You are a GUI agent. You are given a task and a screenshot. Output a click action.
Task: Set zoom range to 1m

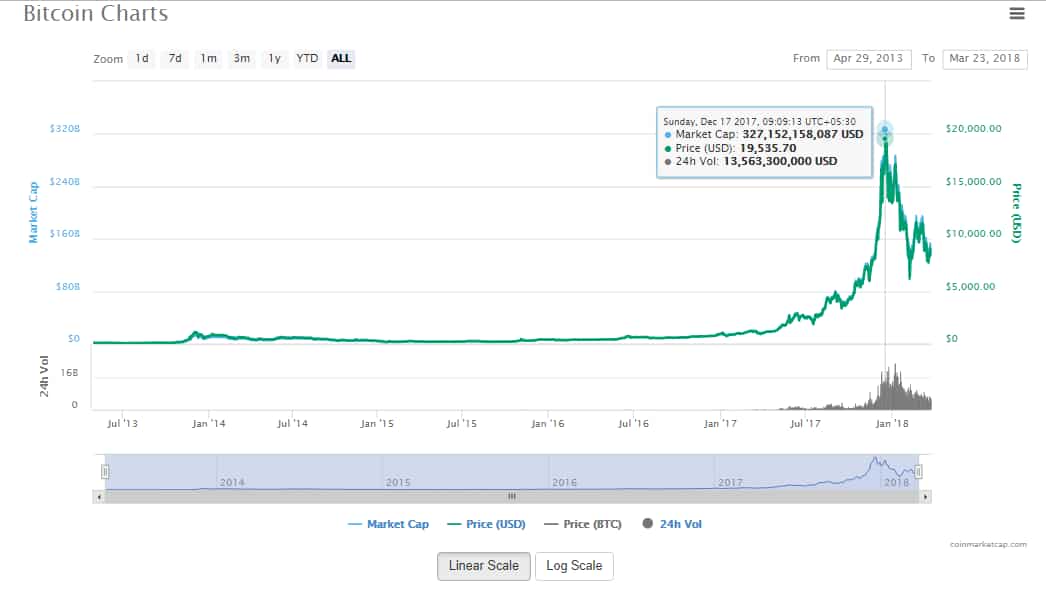tap(209, 59)
